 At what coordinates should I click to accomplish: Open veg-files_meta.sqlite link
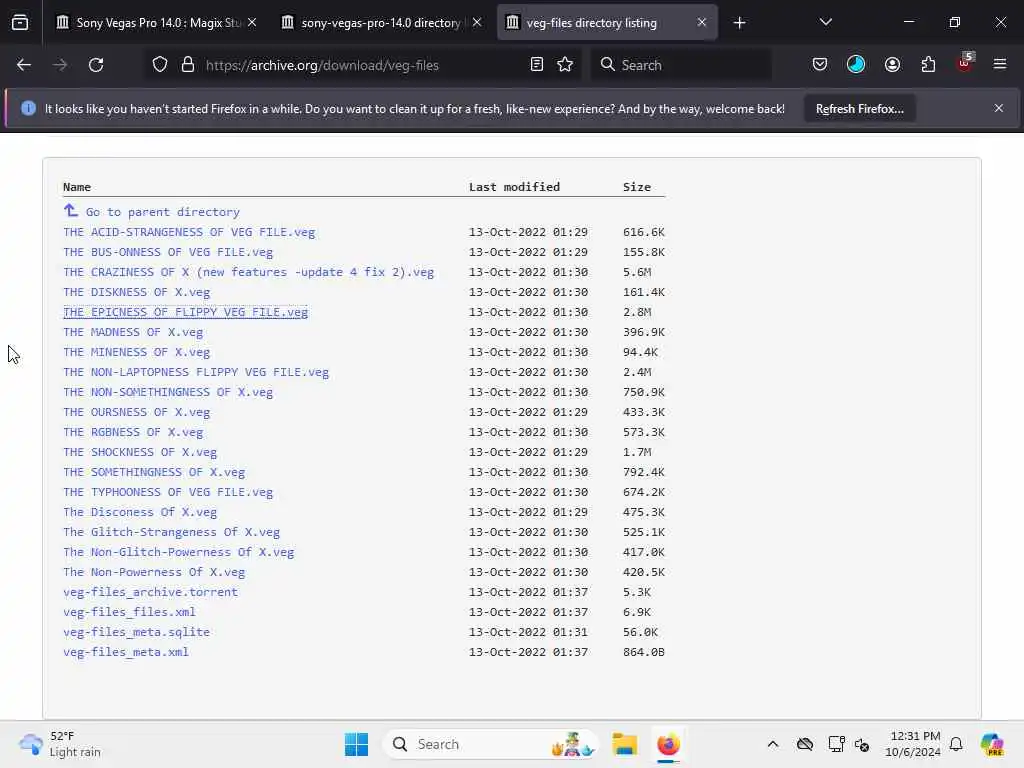tap(136, 632)
